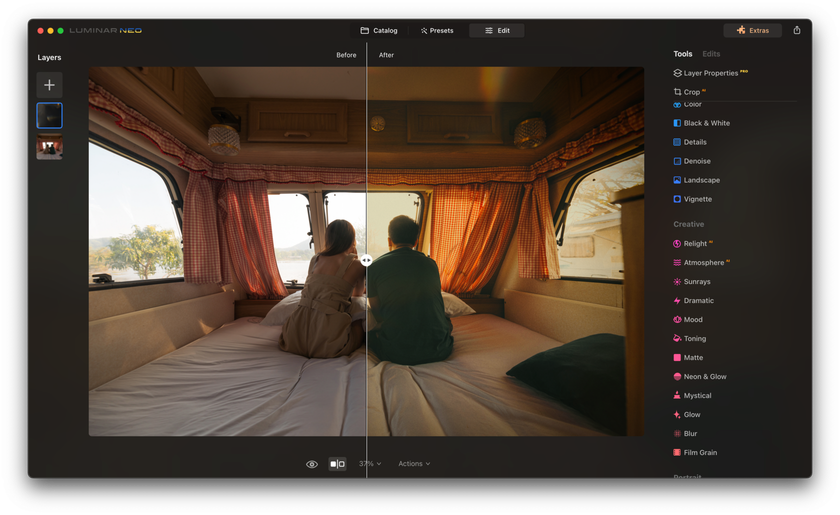Click the before/after divider slider handle
Screen dimensions: 840x515
(366, 260)
